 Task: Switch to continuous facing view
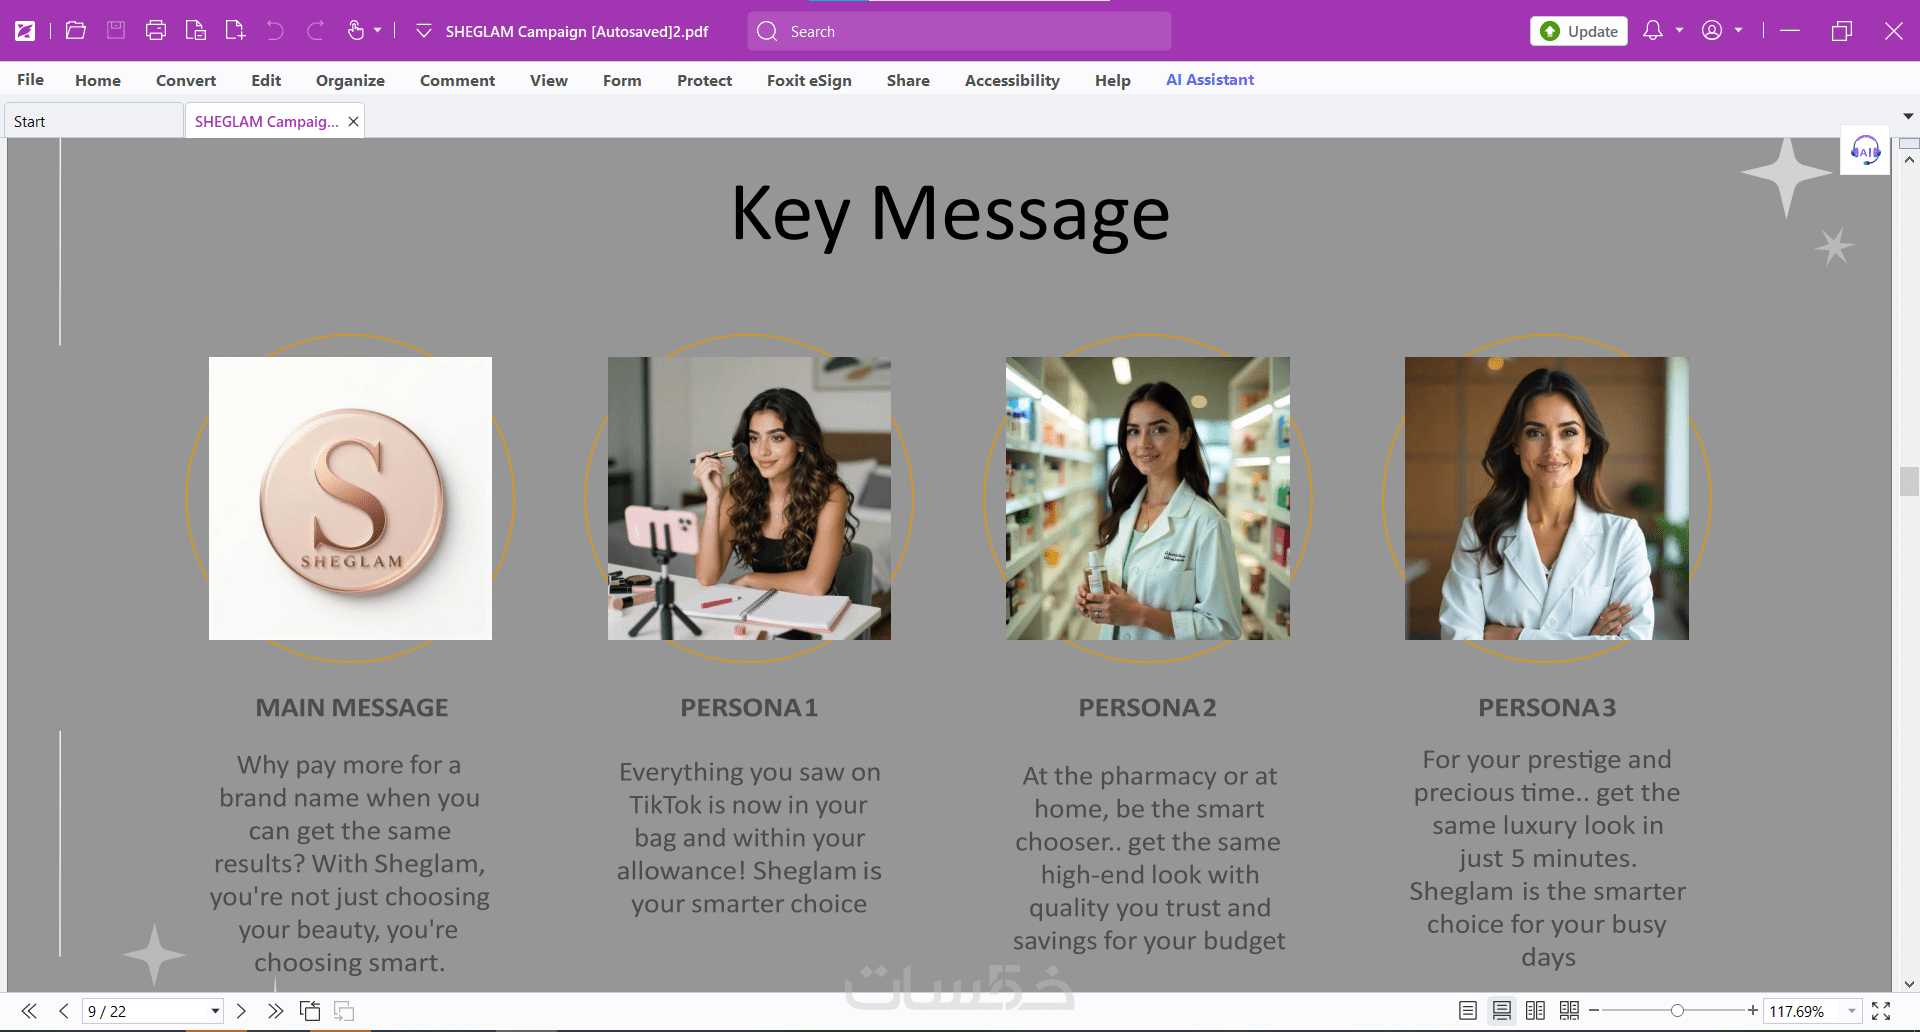[1570, 1011]
